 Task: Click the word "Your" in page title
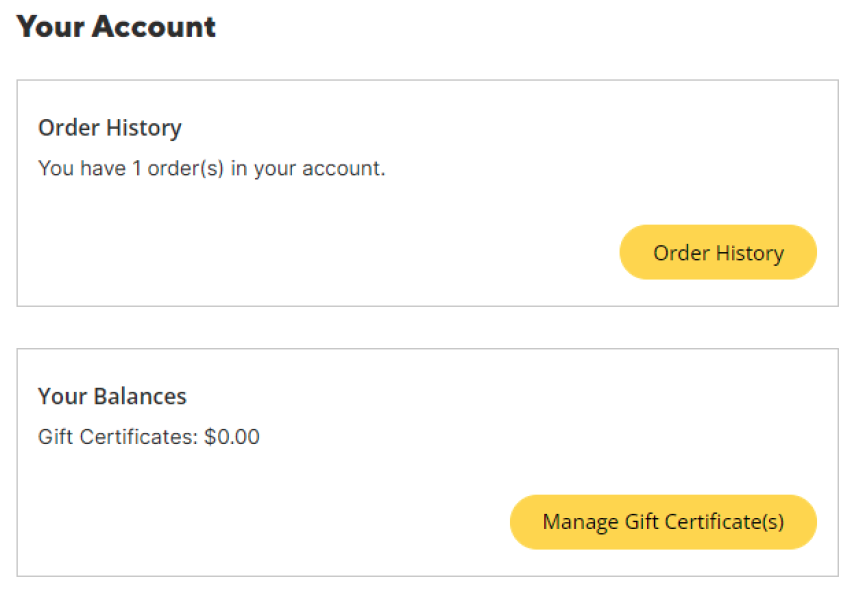(50, 27)
